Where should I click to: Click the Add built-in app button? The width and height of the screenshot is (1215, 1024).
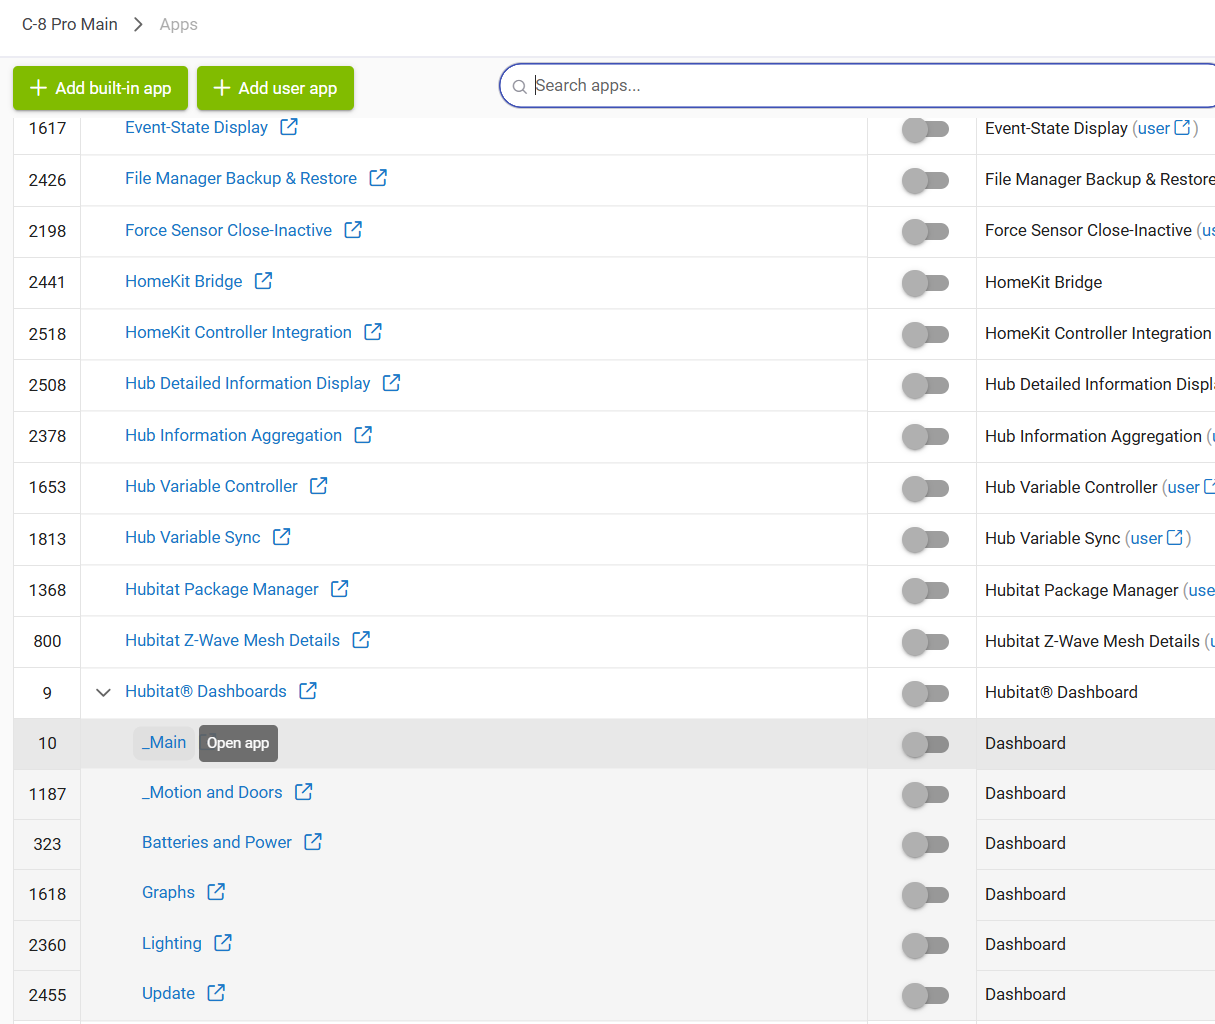[101, 88]
